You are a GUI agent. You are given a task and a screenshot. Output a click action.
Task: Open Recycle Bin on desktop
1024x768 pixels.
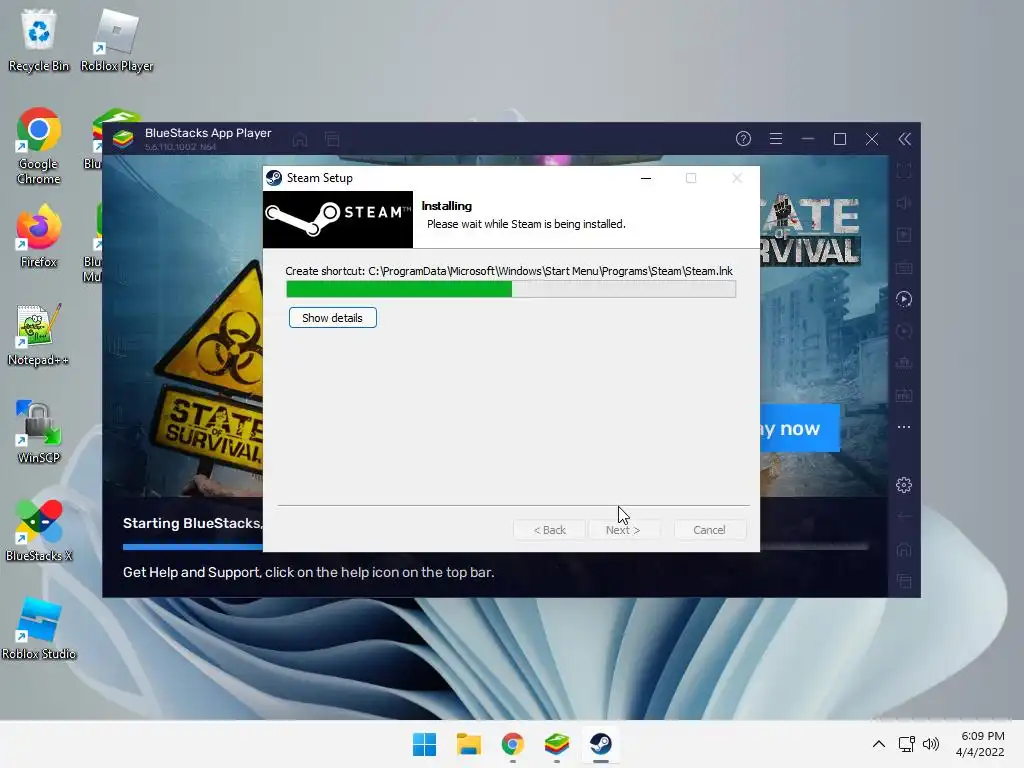pos(39,40)
